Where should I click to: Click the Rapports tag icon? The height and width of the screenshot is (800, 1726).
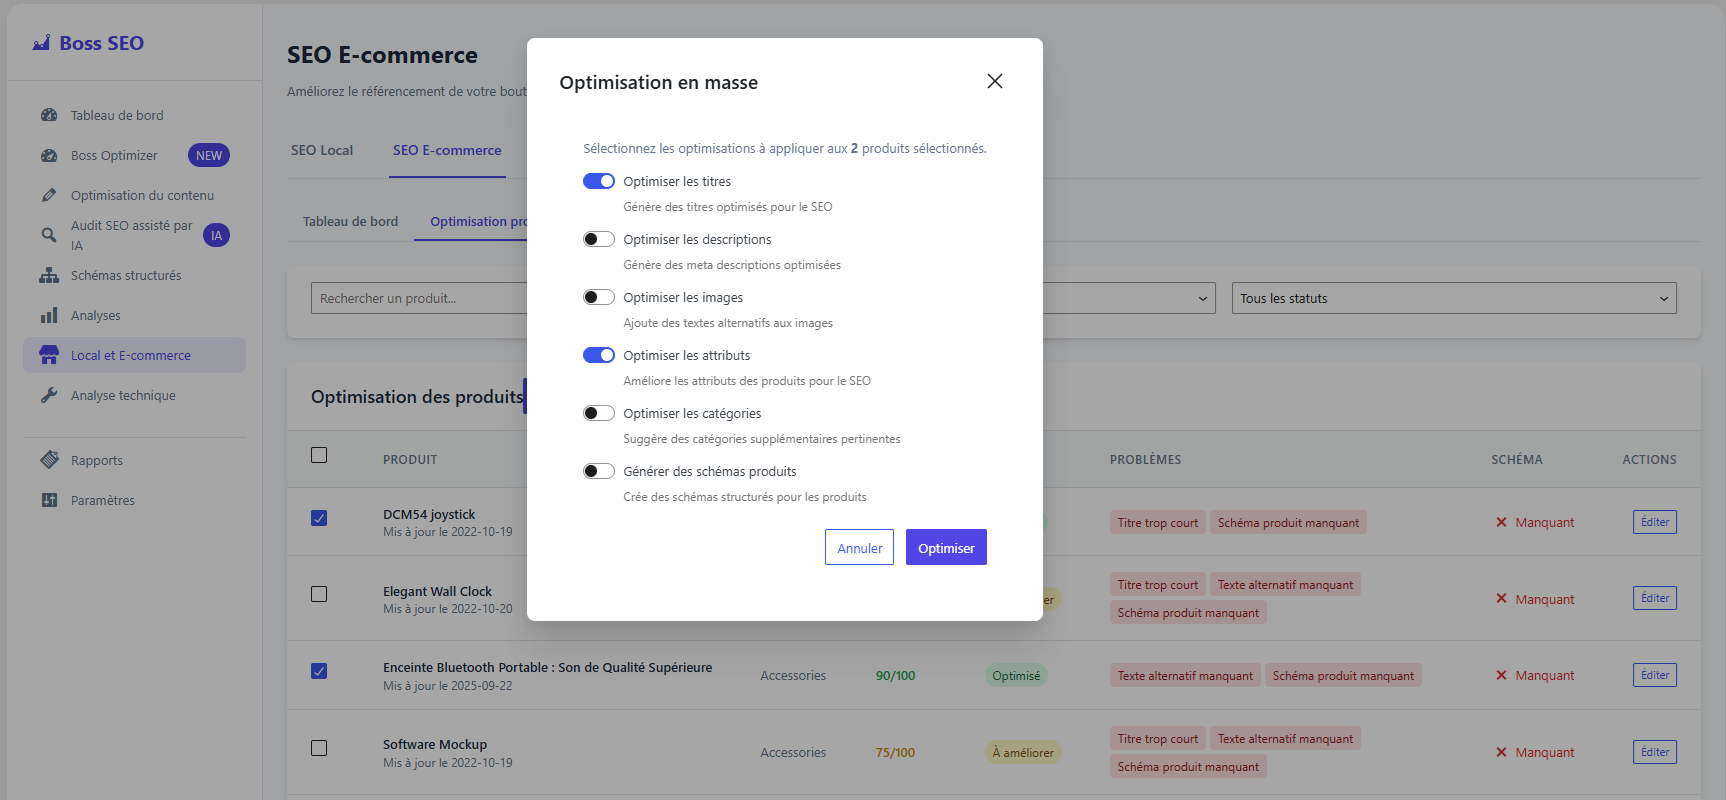[49, 460]
